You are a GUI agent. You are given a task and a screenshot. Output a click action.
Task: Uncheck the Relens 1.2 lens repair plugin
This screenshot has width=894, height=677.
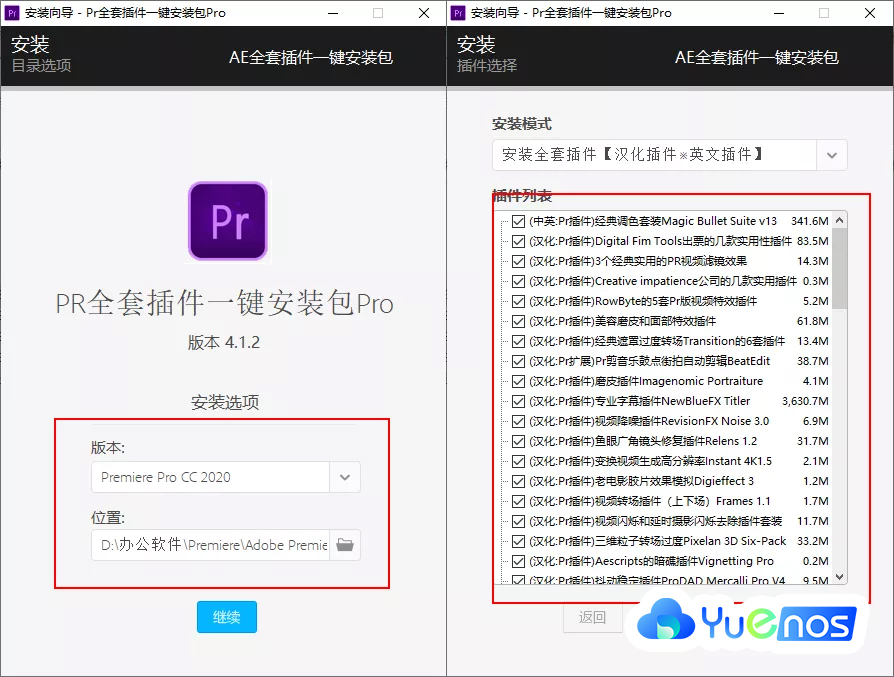click(518, 441)
